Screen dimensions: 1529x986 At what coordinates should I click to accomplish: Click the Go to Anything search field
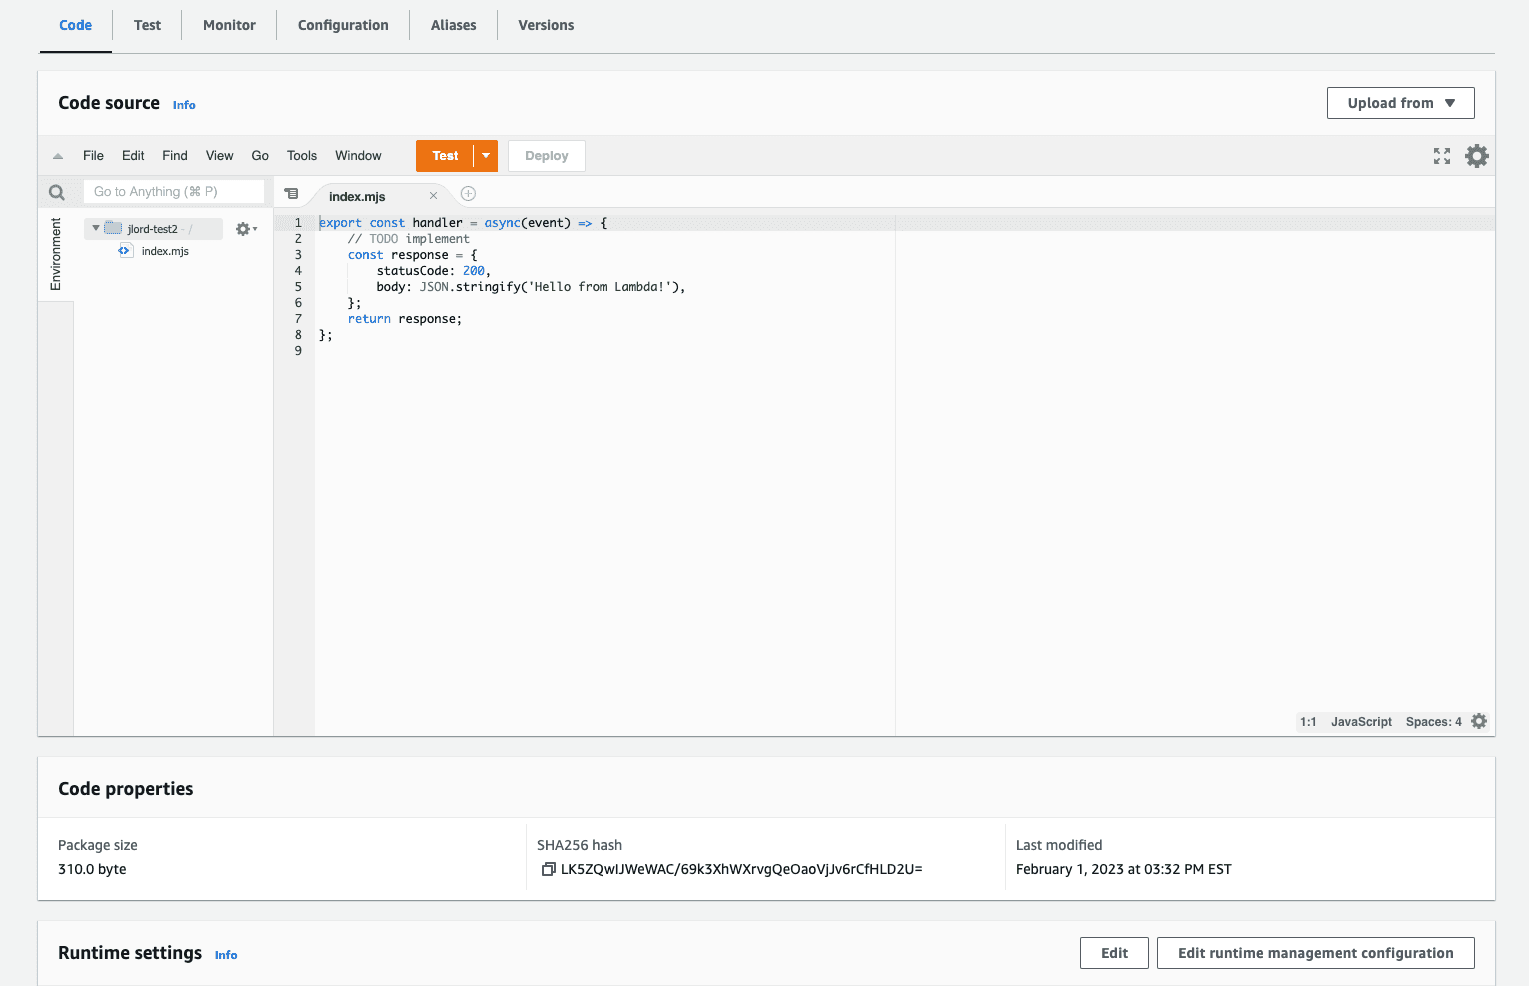click(x=174, y=192)
